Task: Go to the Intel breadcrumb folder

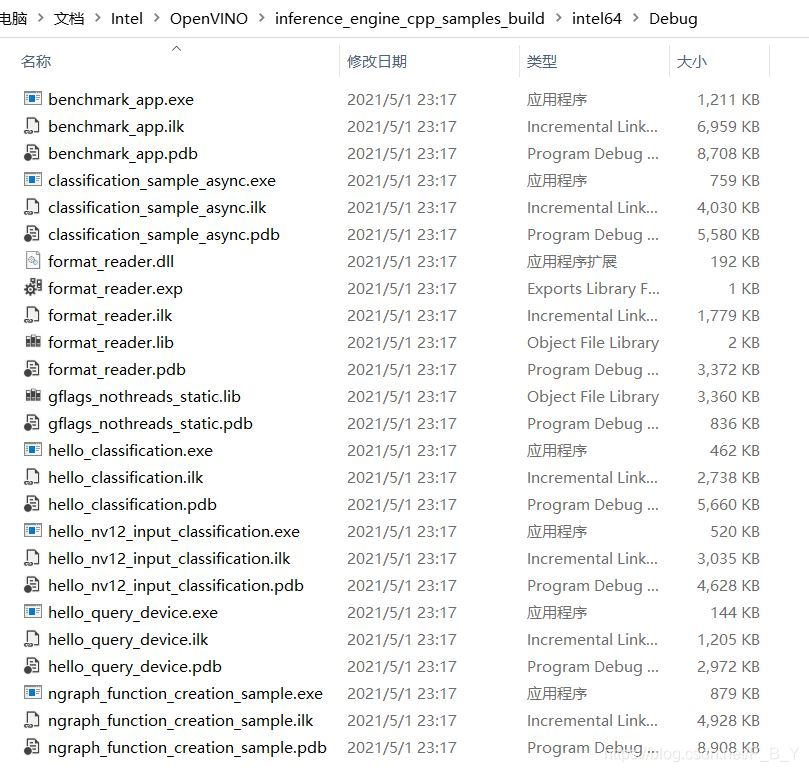Action: point(126,19)
